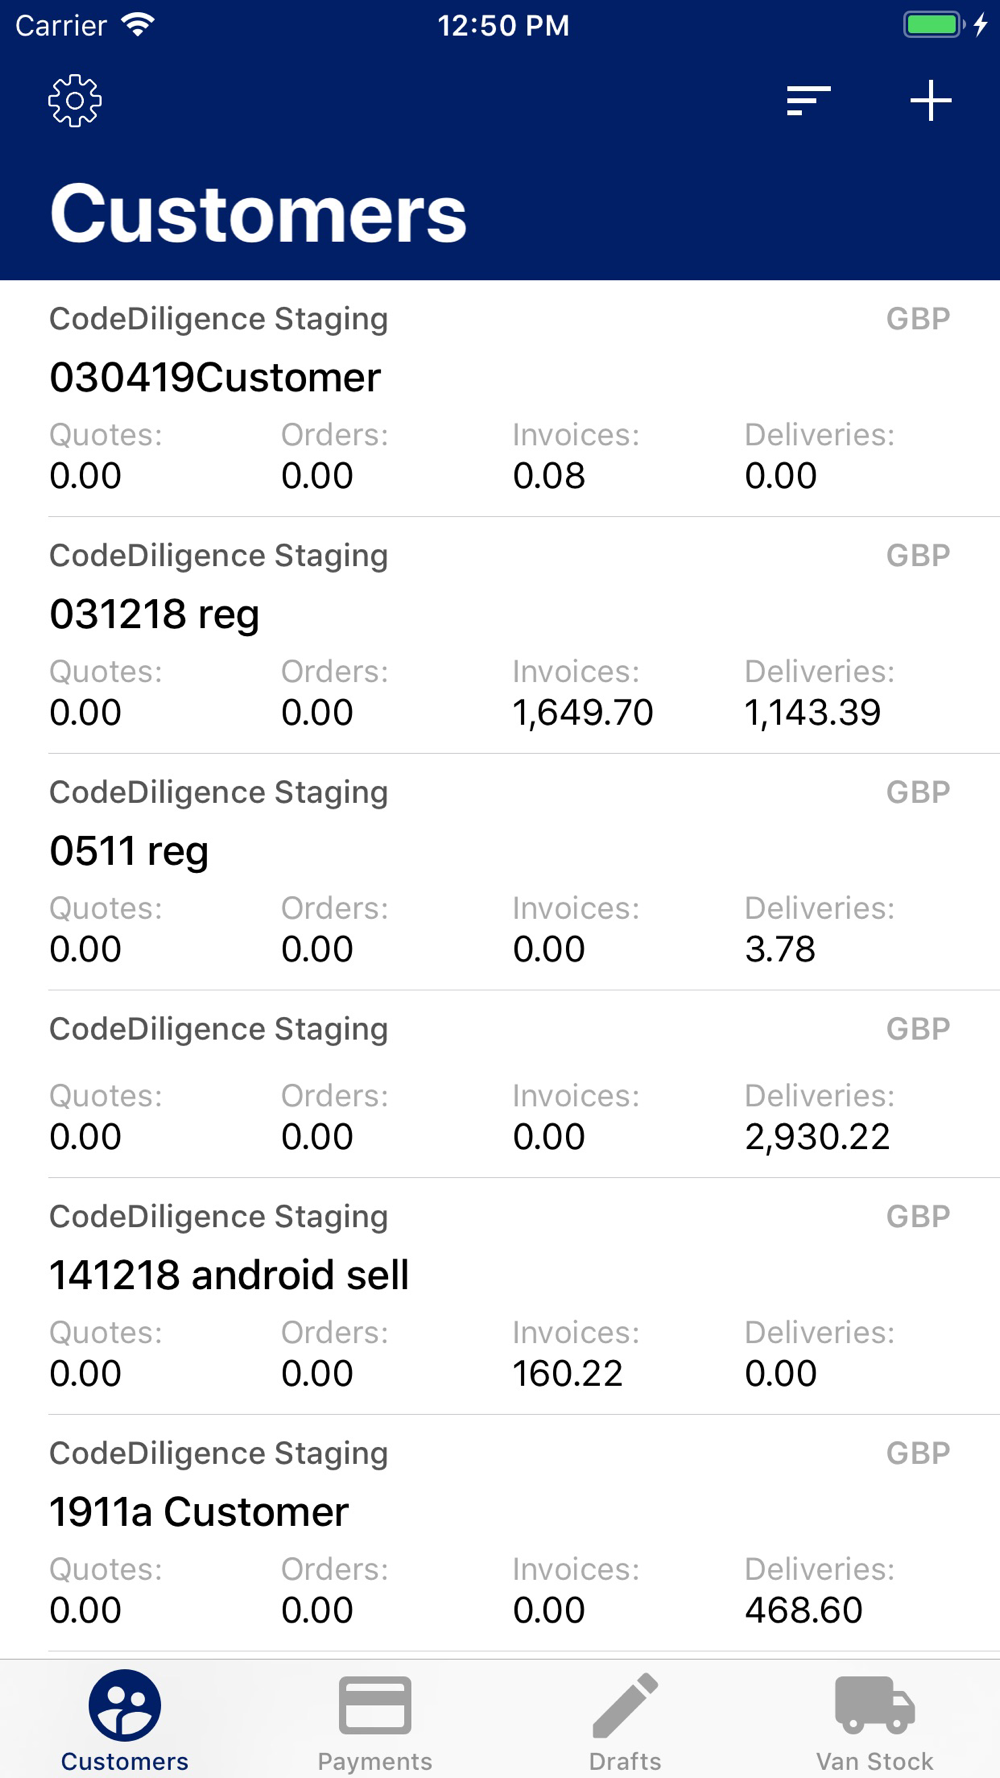Tap the Van Stock truck icon
1000x1778 pixels.
[x=875, y=1705]
